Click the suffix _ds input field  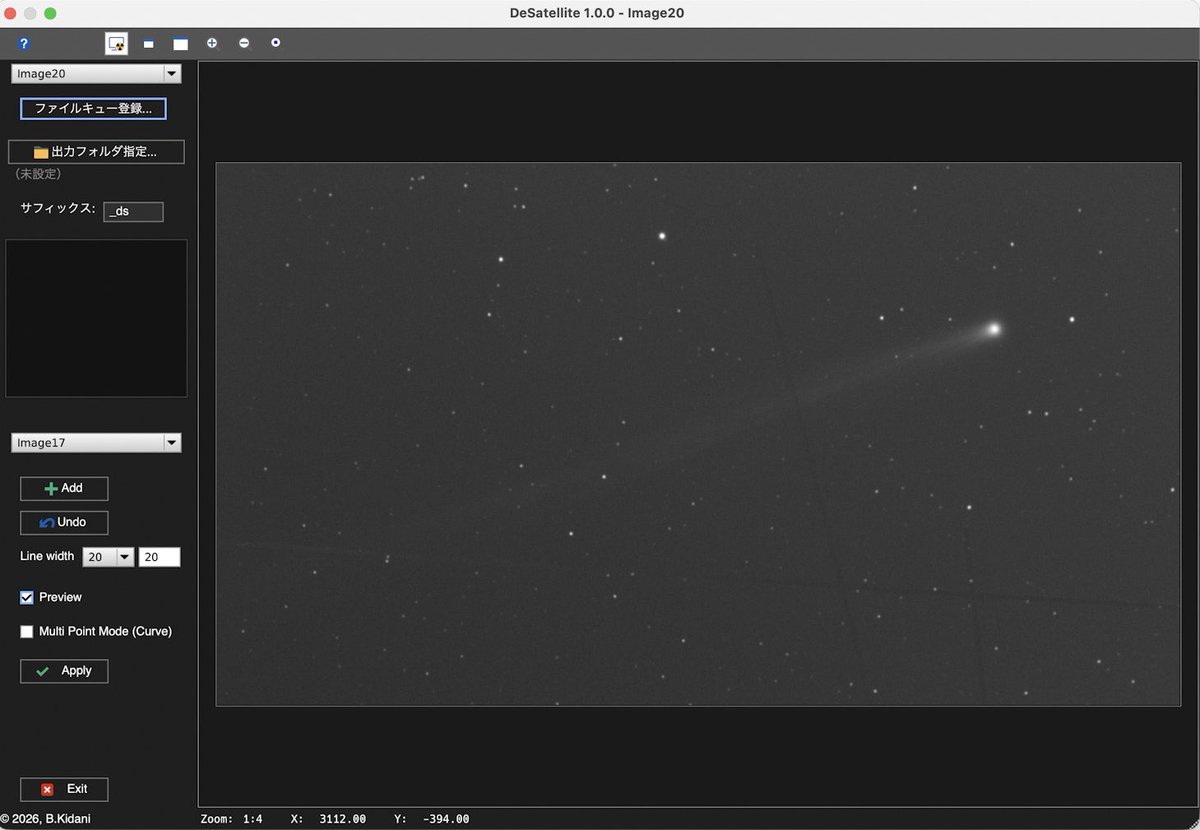[x=133, y=211]
